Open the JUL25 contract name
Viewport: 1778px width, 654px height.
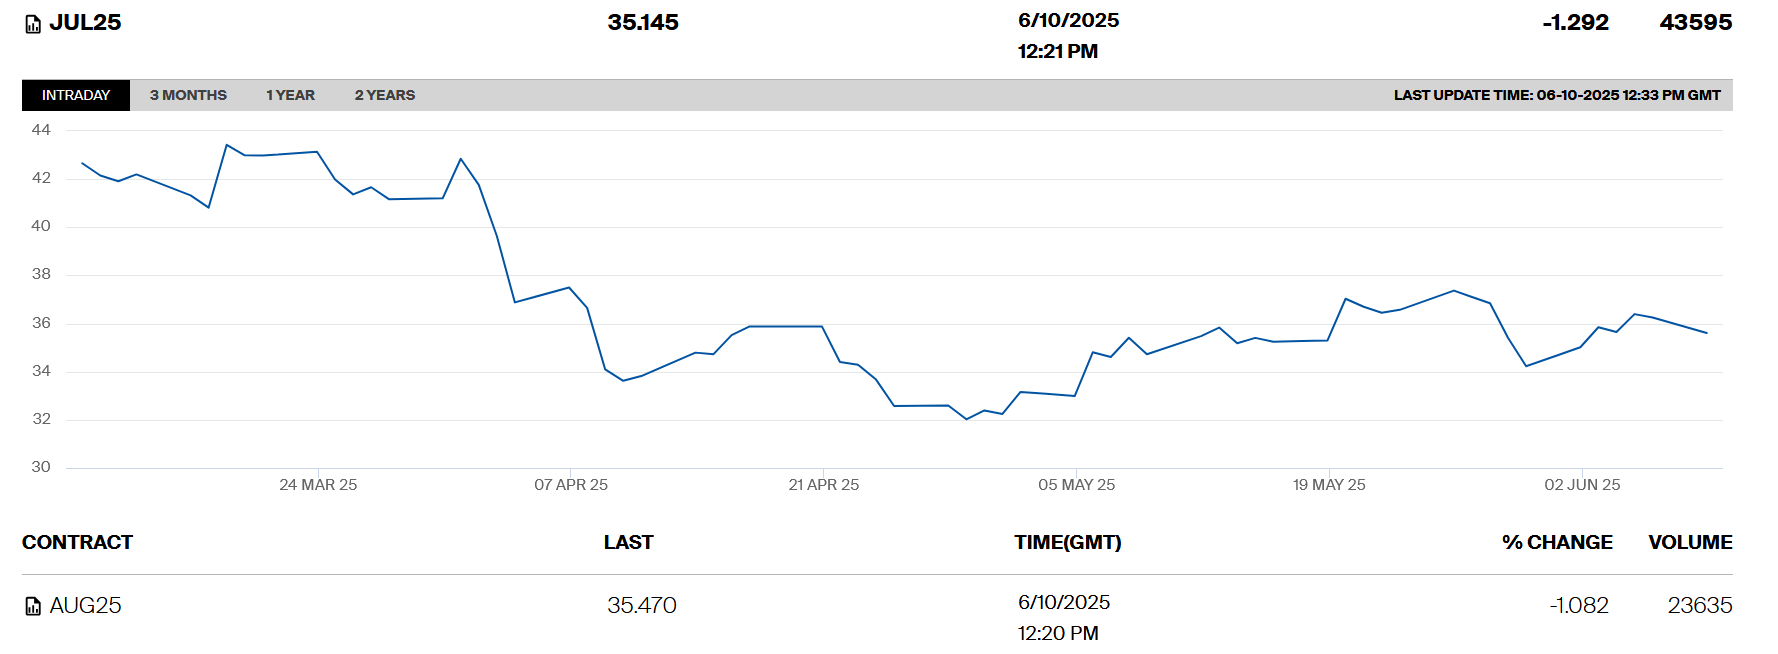click(85, 22)
